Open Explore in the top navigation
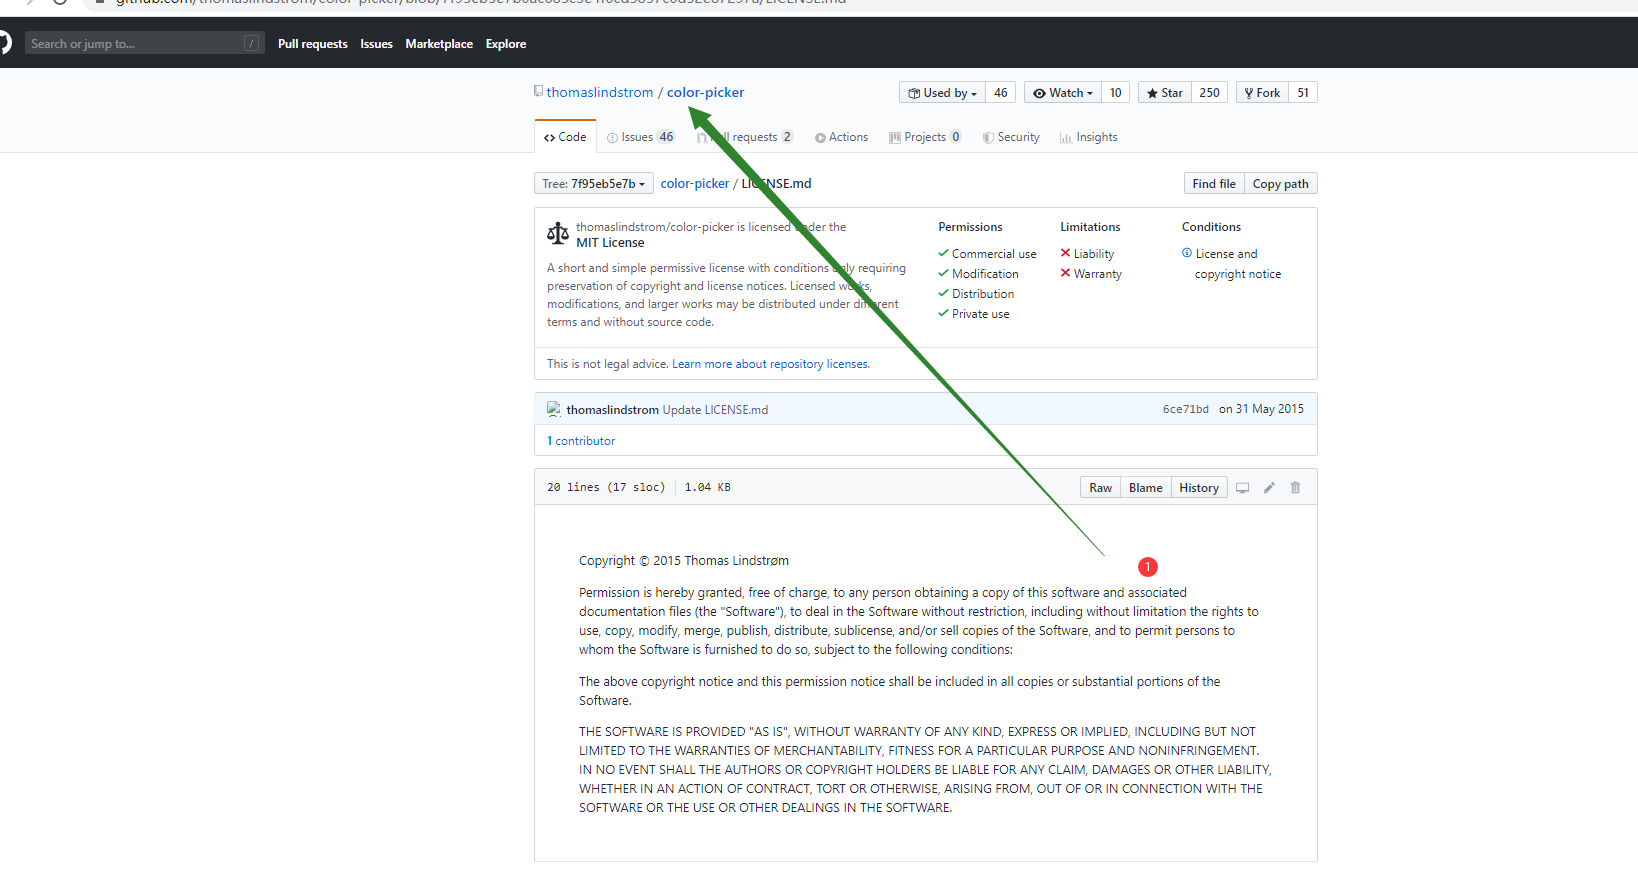The image size is (1638, 890). point(506,44)
